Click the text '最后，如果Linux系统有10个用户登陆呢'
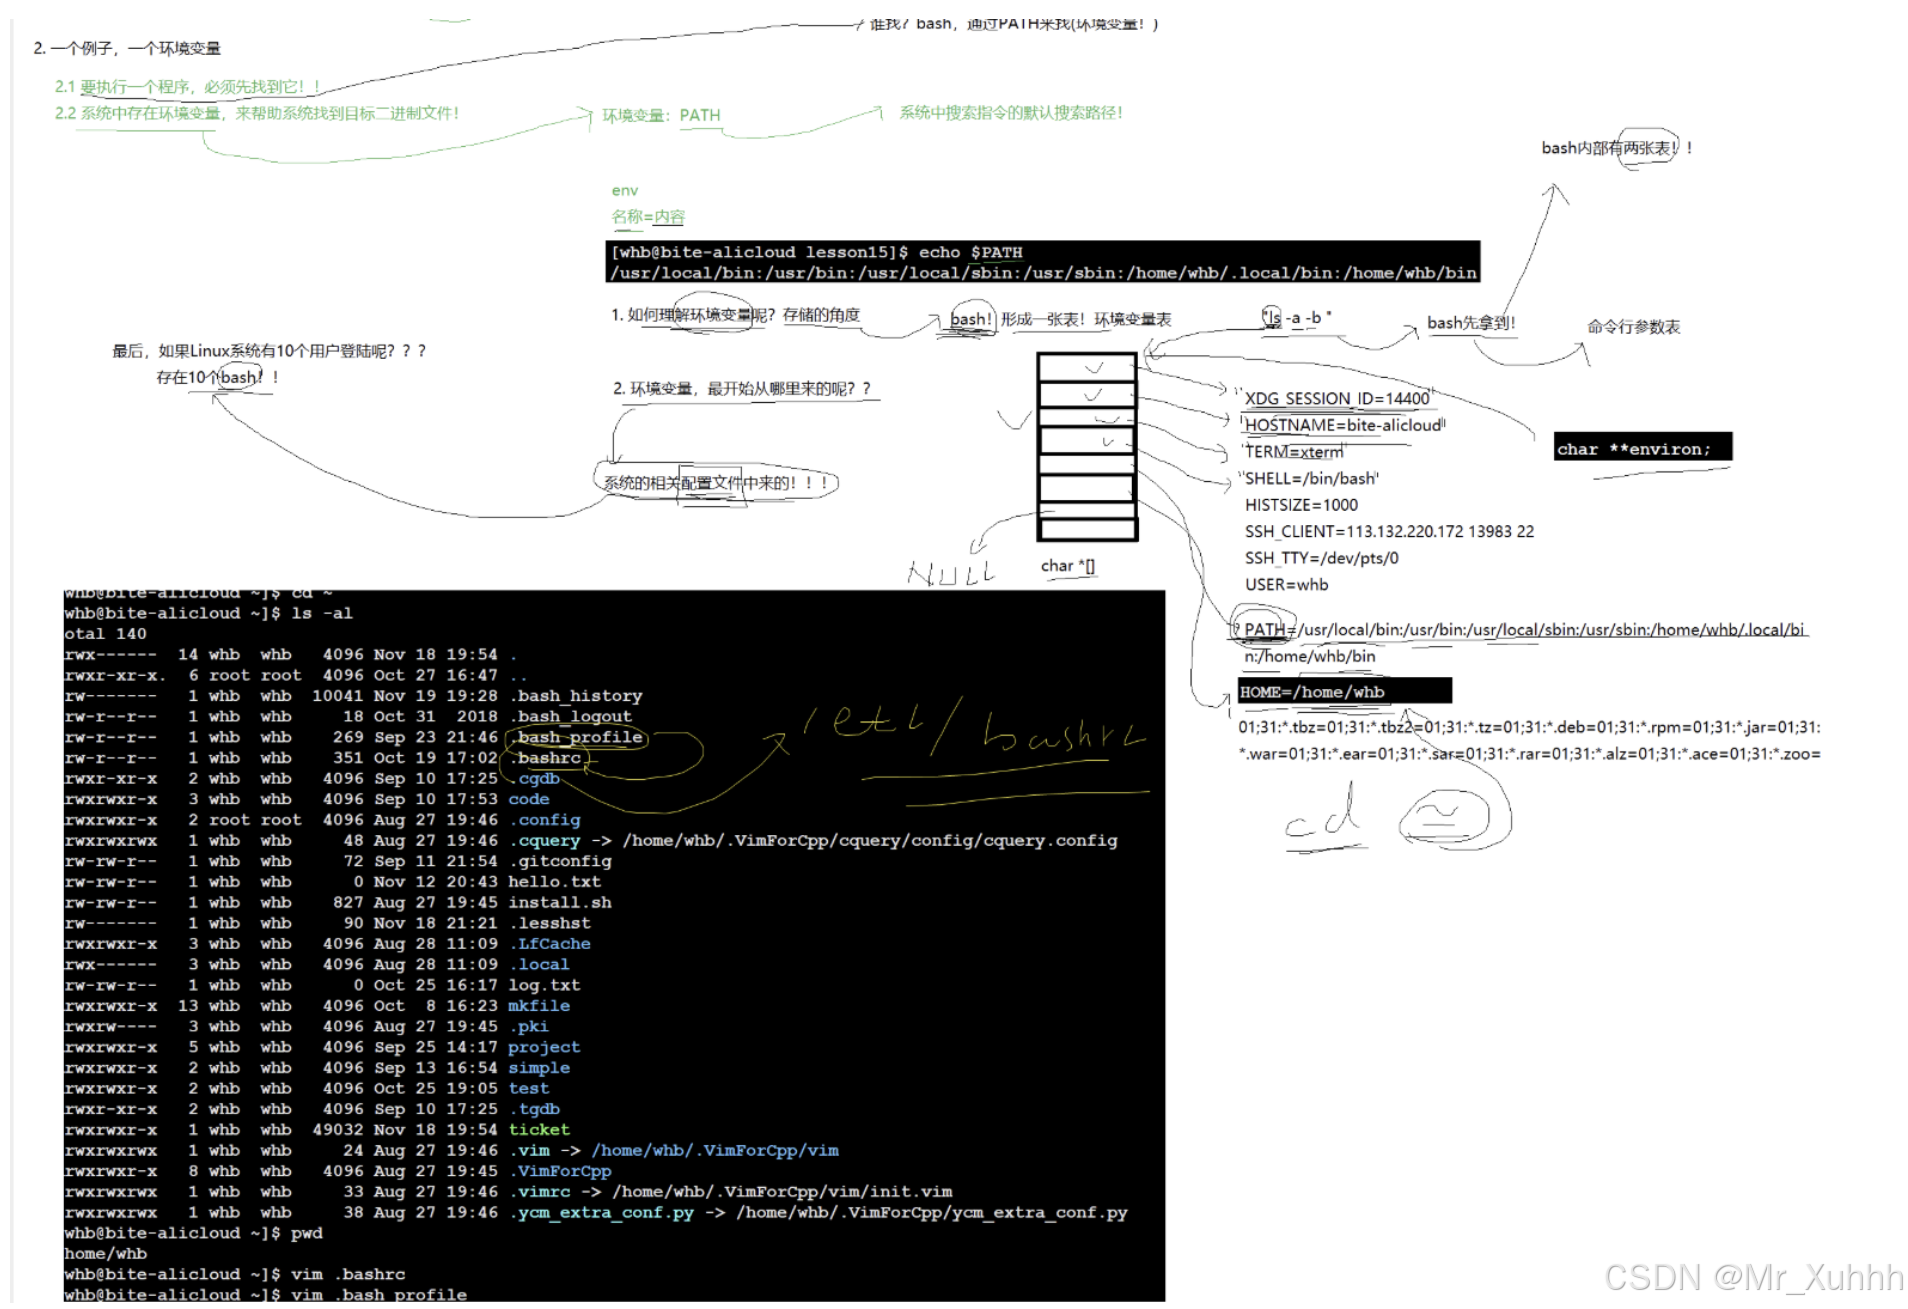 pos(268,351)
